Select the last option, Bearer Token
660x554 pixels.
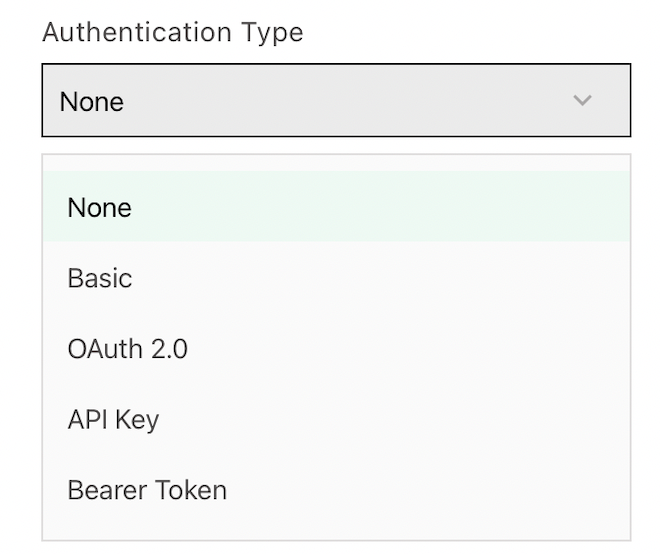(x=336, y=490)
